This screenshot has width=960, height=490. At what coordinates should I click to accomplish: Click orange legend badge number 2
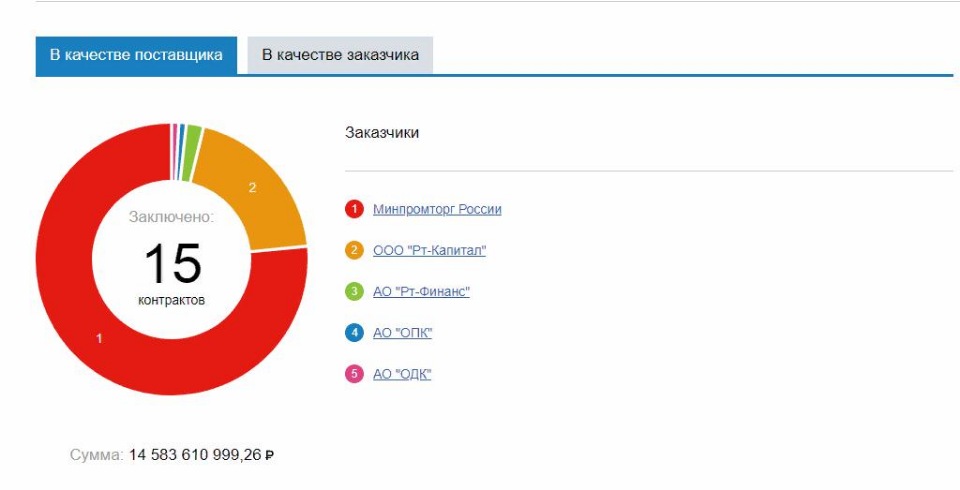click(354, 251)
